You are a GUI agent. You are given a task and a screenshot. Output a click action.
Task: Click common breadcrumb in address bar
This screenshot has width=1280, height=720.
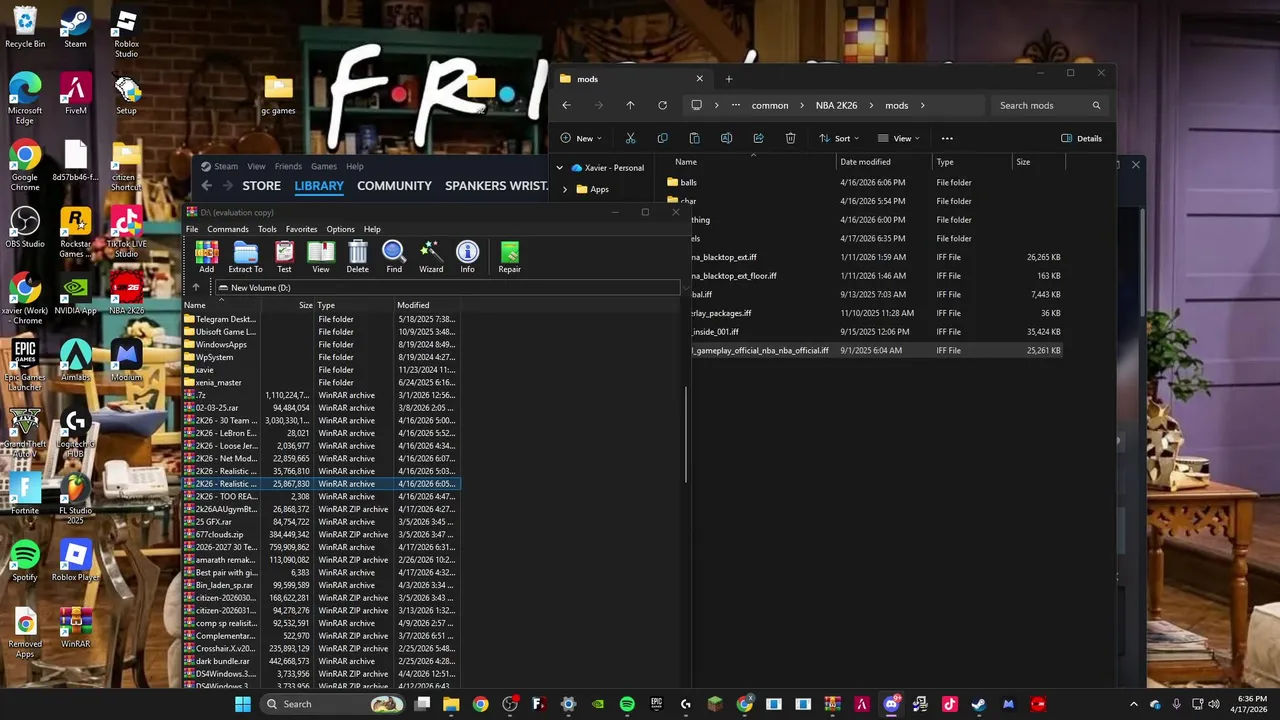pos(770,105)
